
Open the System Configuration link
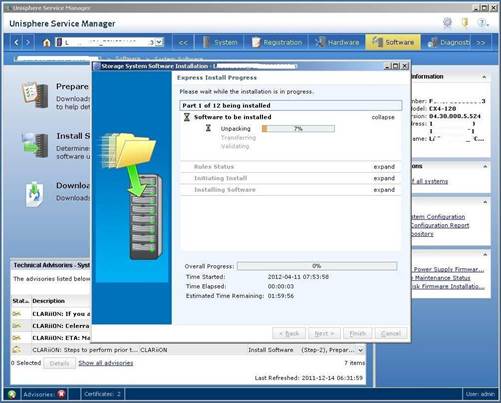coord(437,217)
